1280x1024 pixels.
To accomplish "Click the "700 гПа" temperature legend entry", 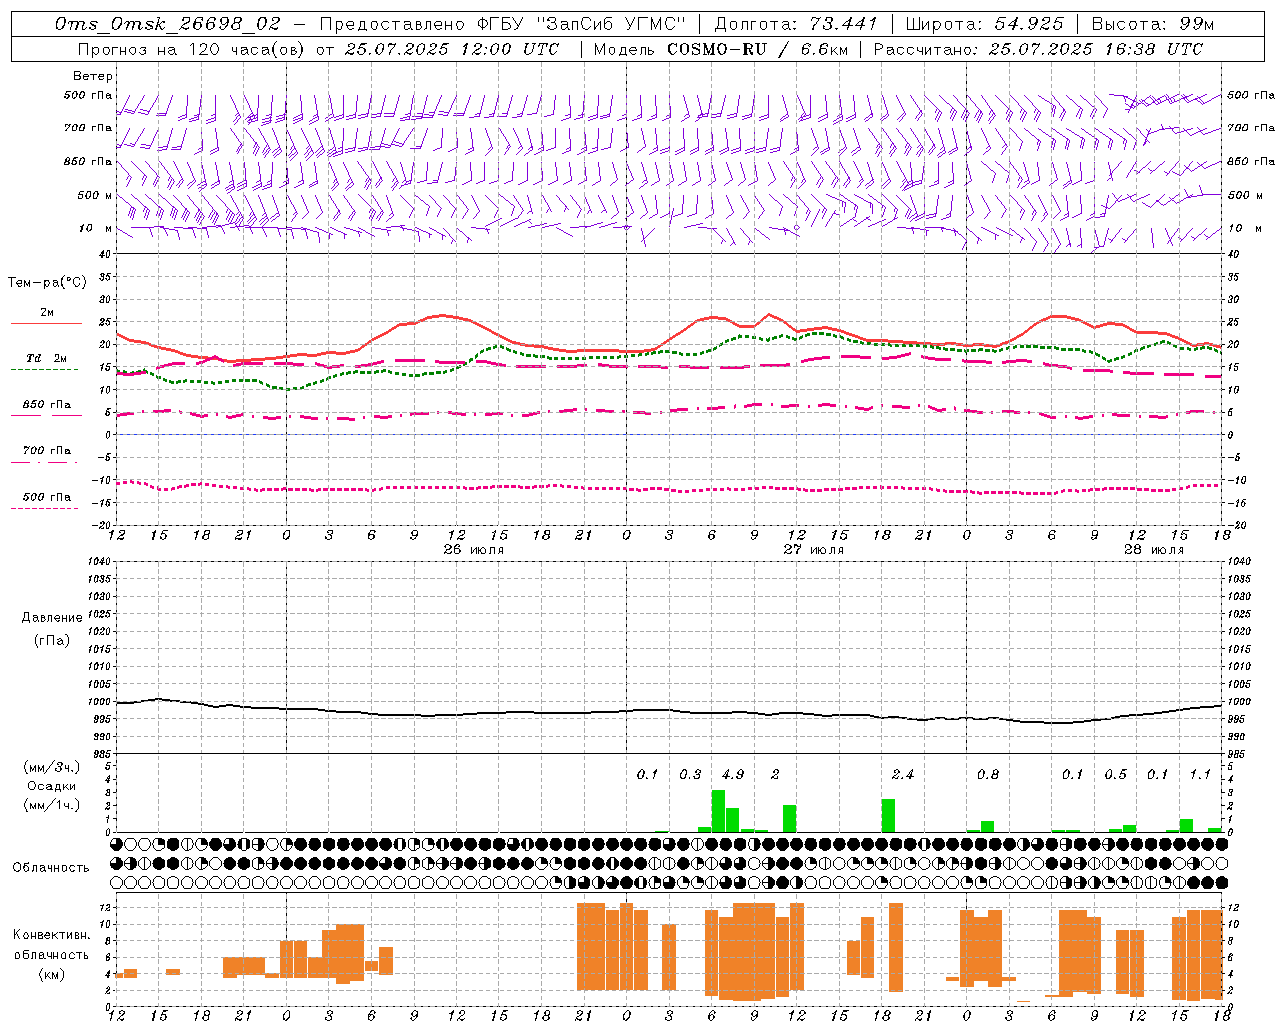I will pos(47,451).
